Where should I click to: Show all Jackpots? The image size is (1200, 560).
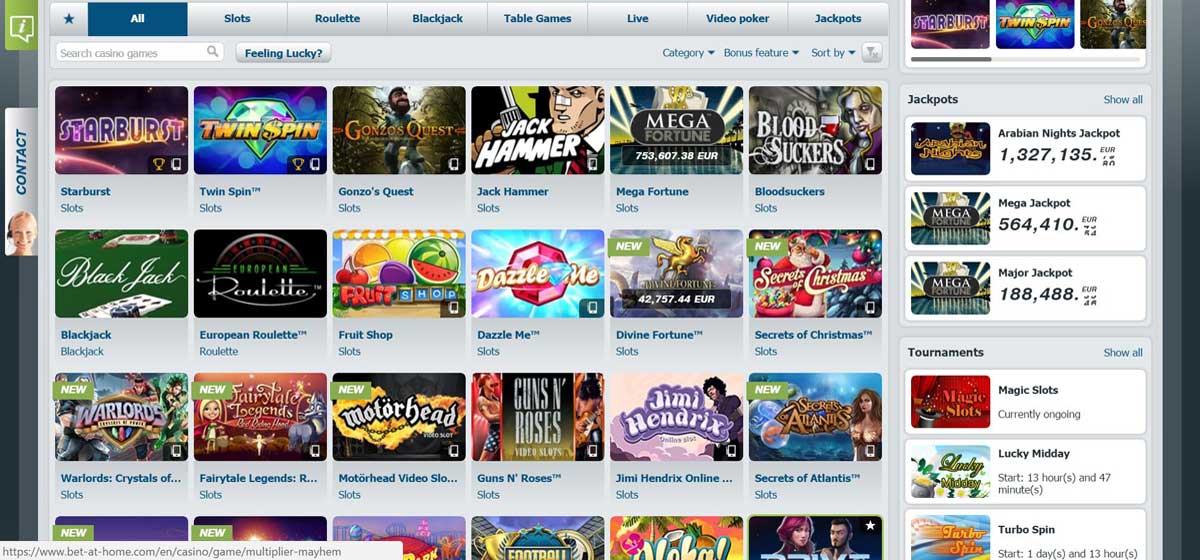[1123, 100]
